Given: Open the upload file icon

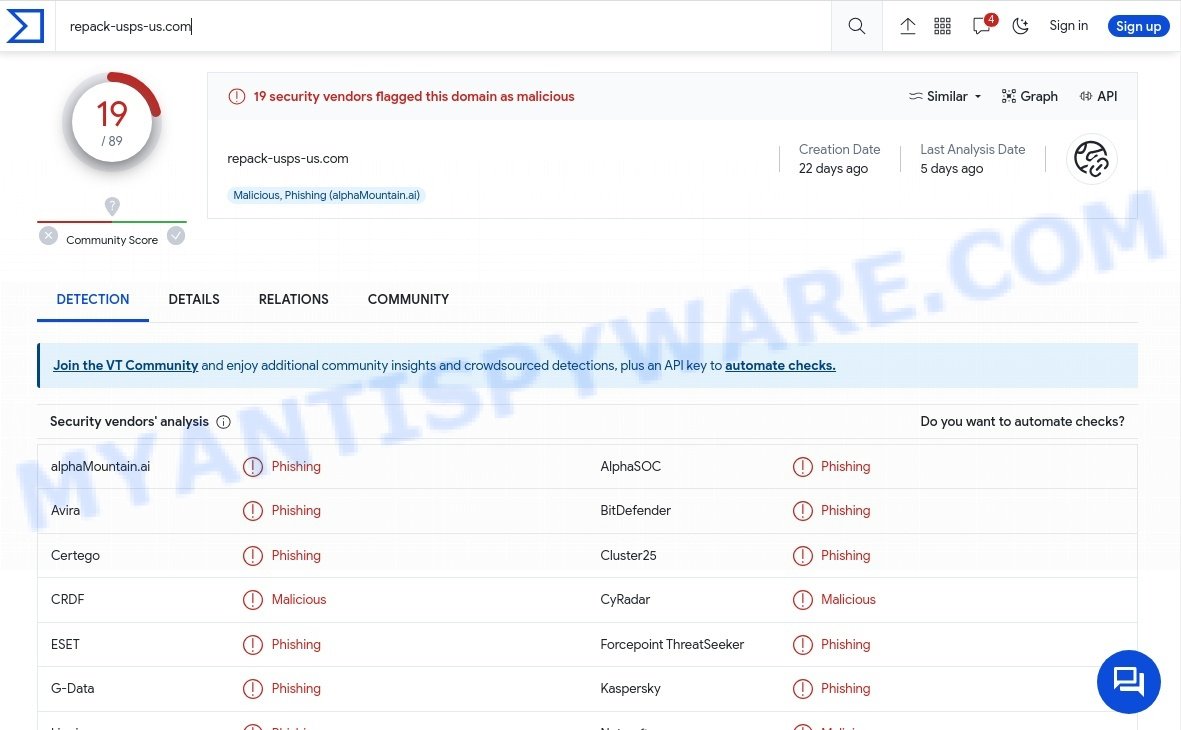Looking at the screenshot, I should click(x=908, y=26).
